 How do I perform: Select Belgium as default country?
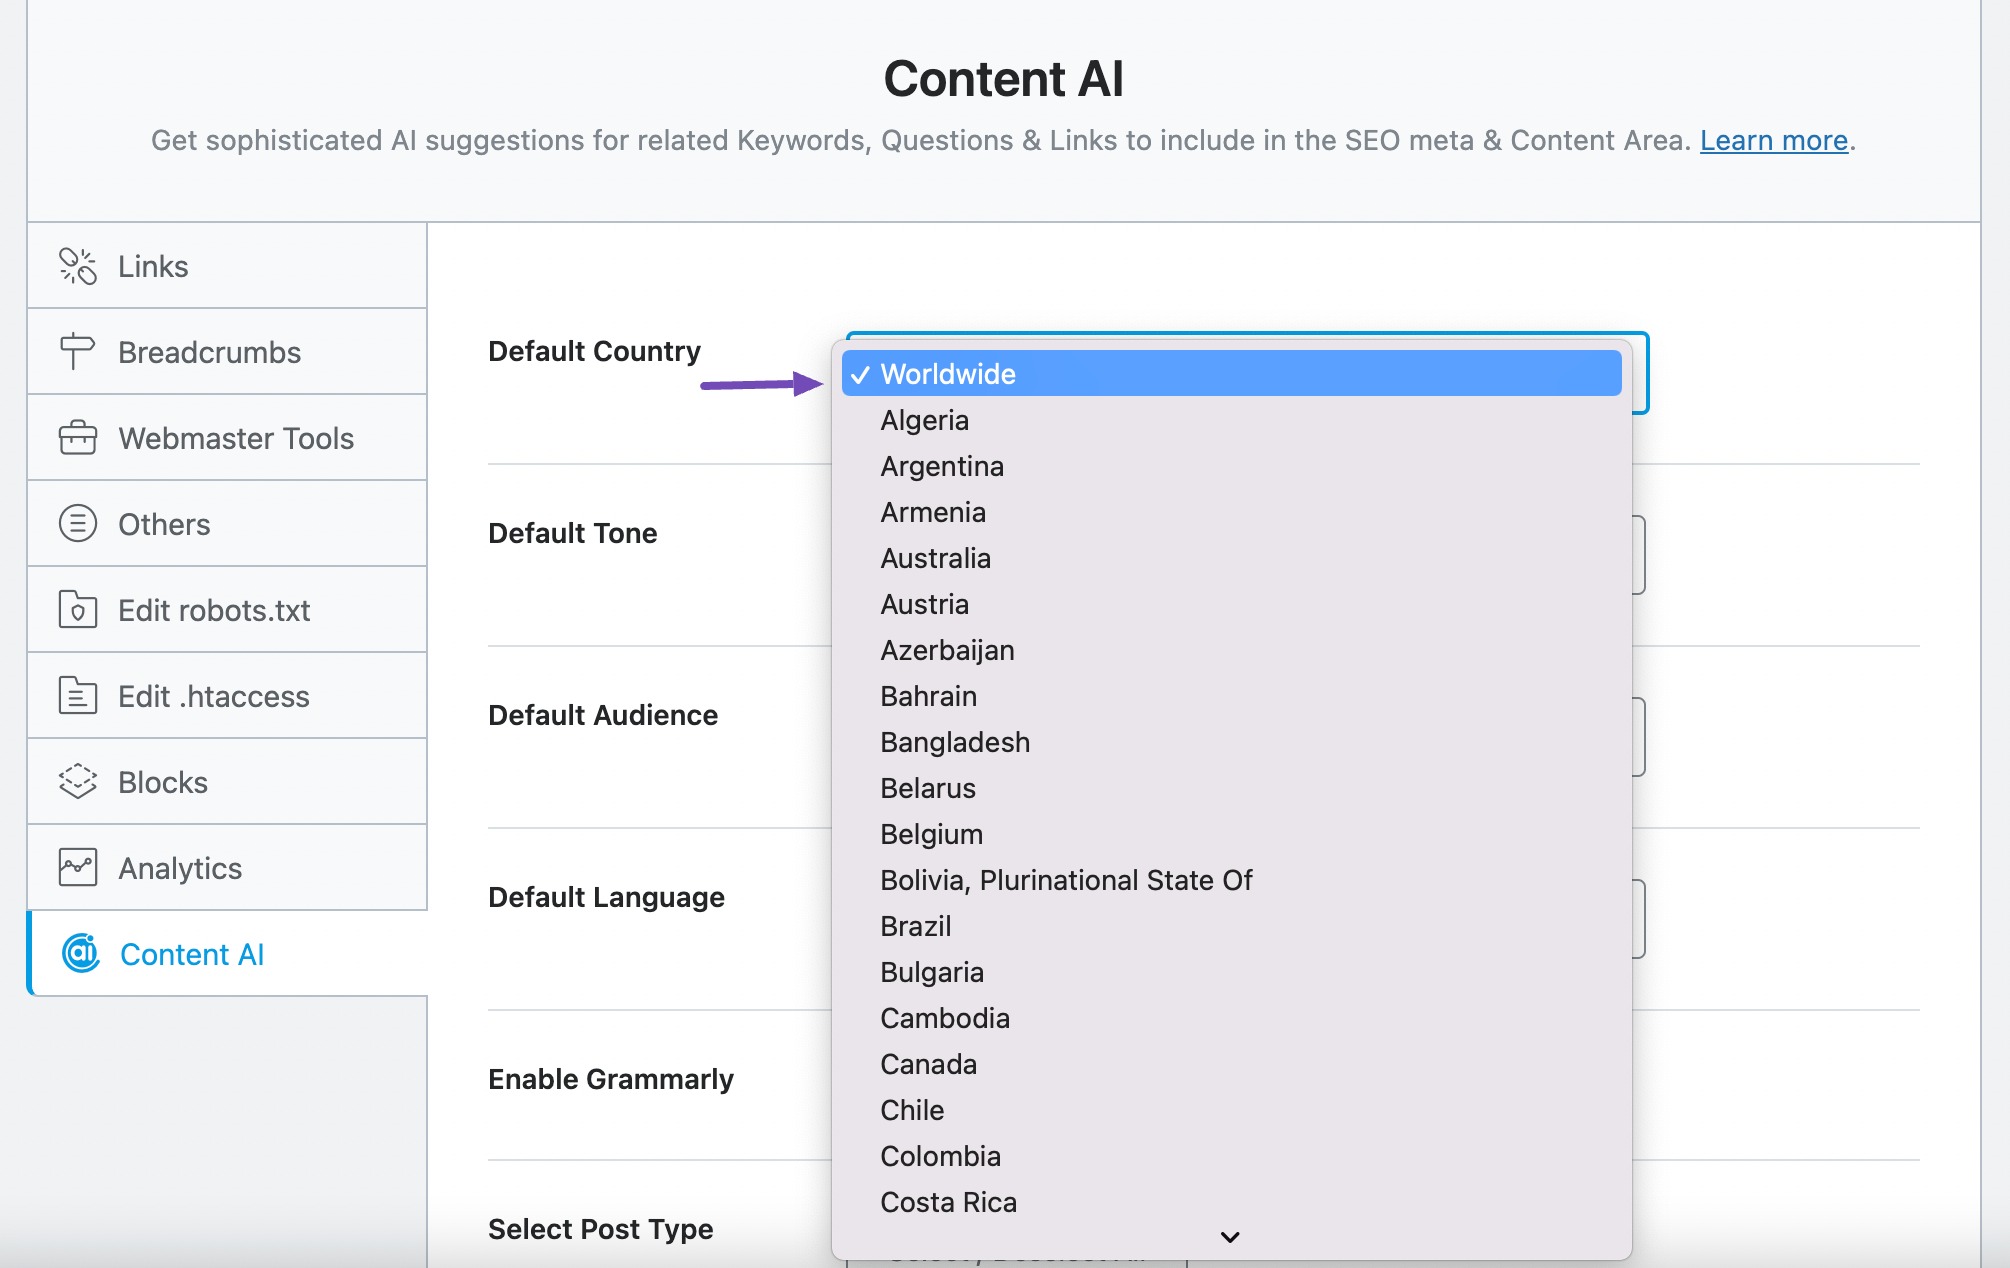(x=1231, y=834)
